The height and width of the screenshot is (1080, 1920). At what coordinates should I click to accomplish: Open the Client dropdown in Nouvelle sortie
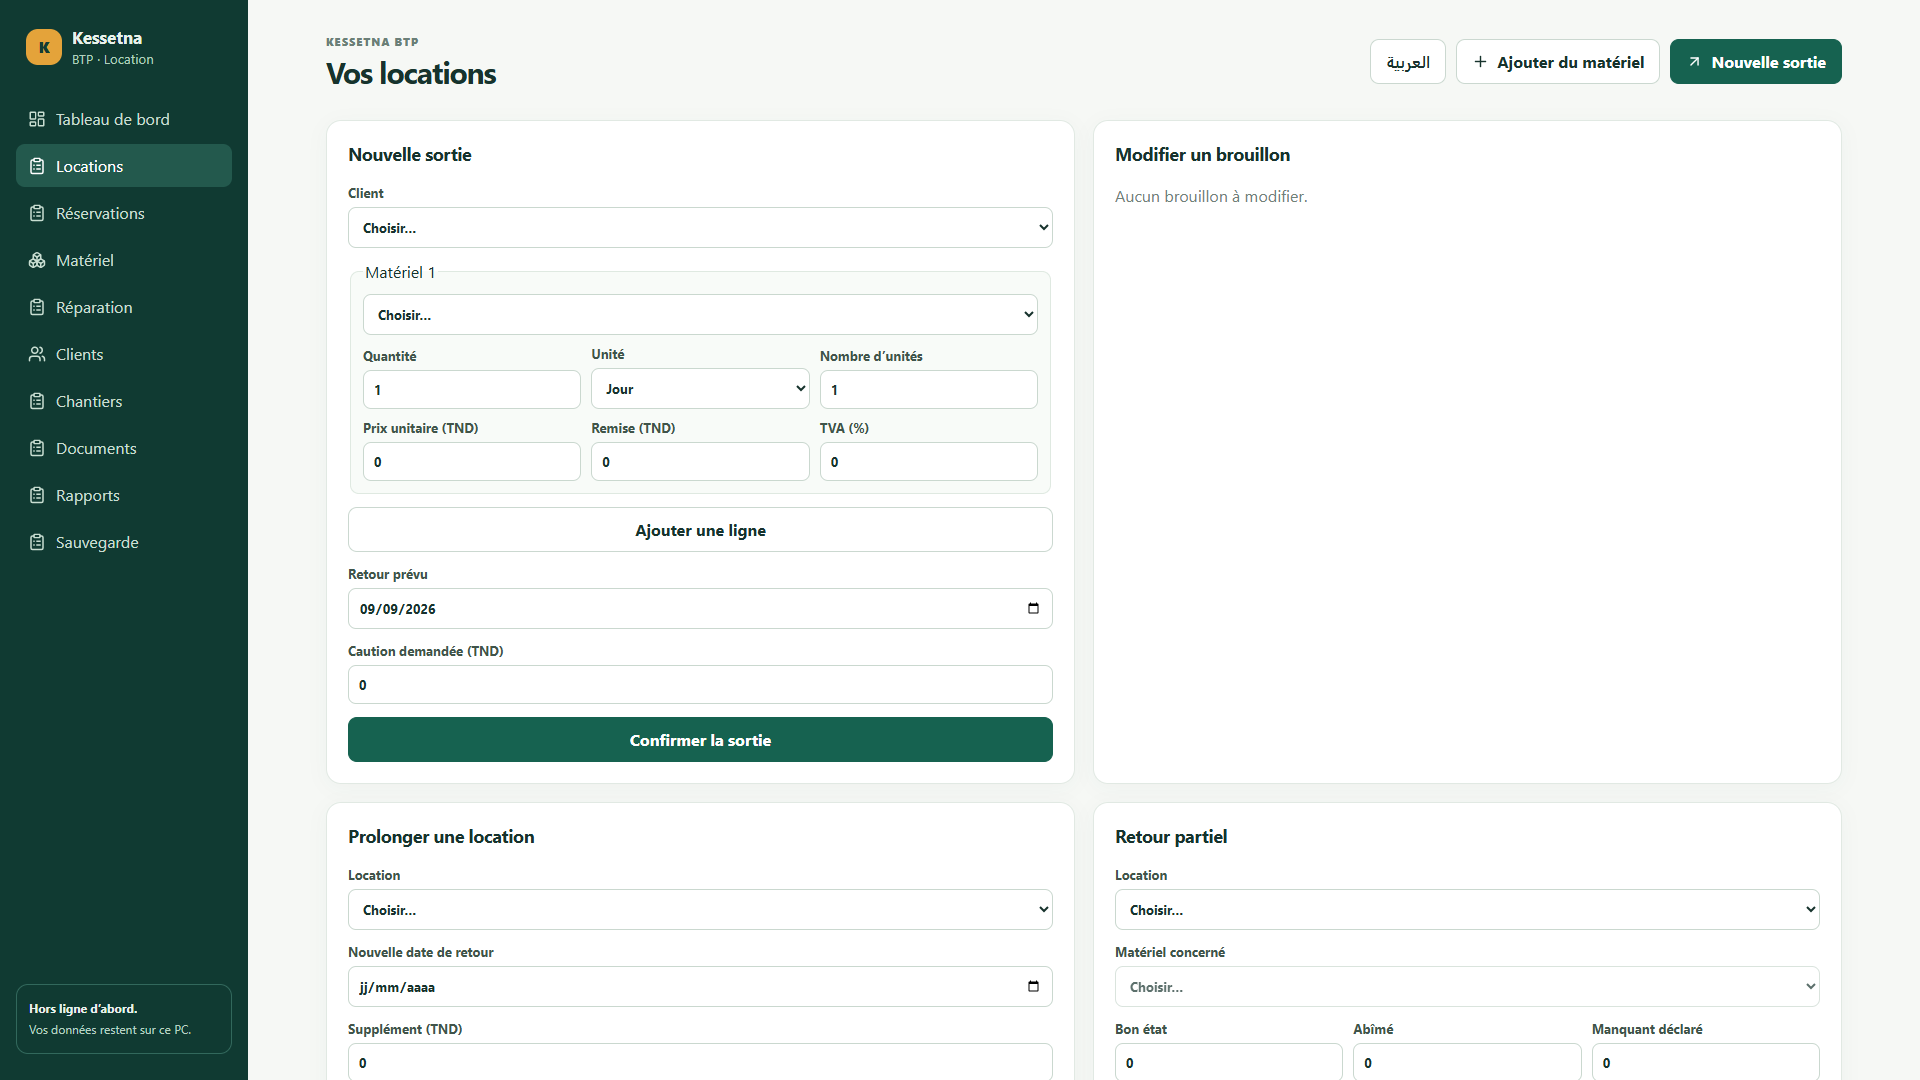(x=700, y=228)
